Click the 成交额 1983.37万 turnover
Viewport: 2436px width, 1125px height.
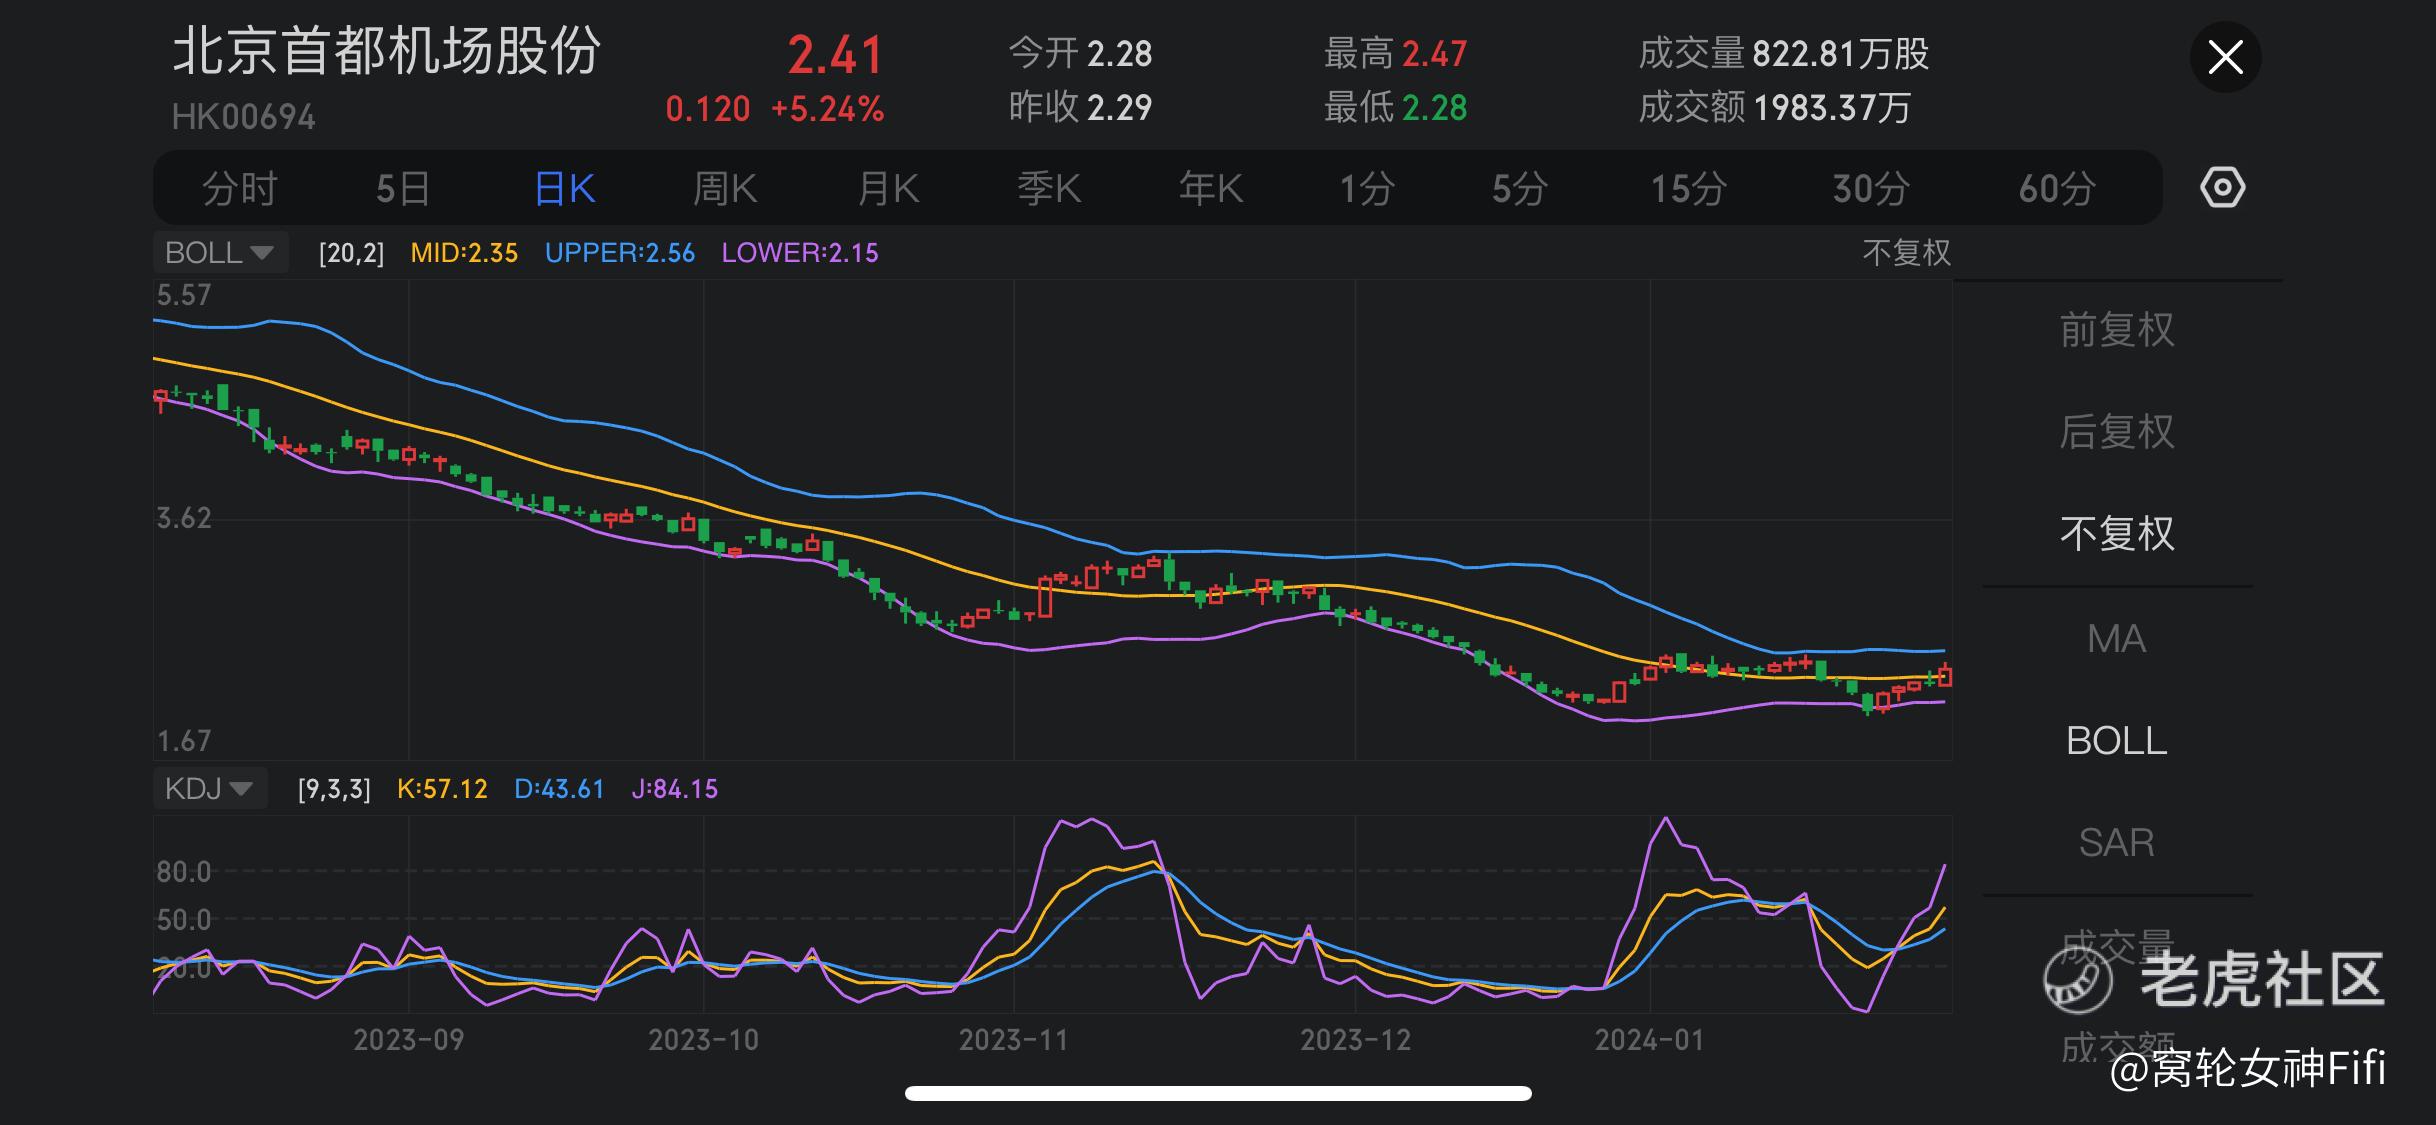click(1775, 107)
